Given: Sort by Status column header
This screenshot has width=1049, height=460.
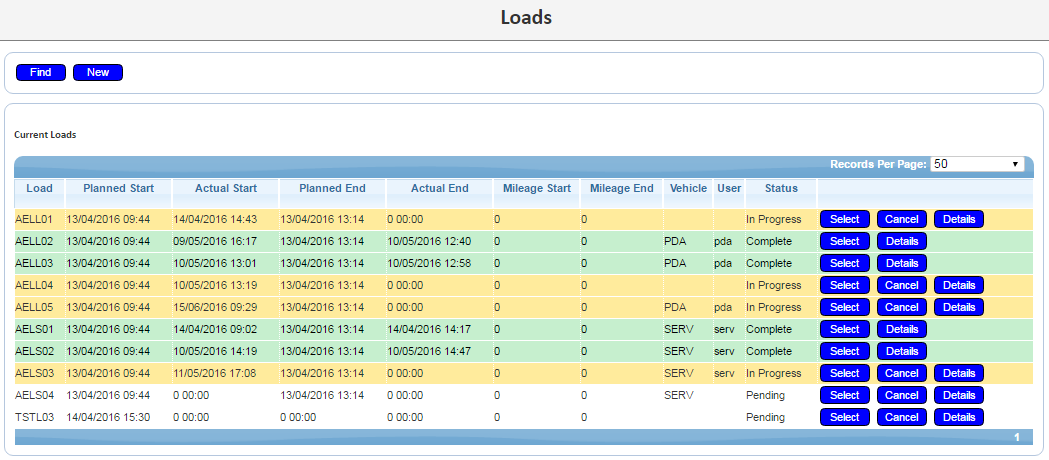Looking at the screenshot, I should pos(781,189).
